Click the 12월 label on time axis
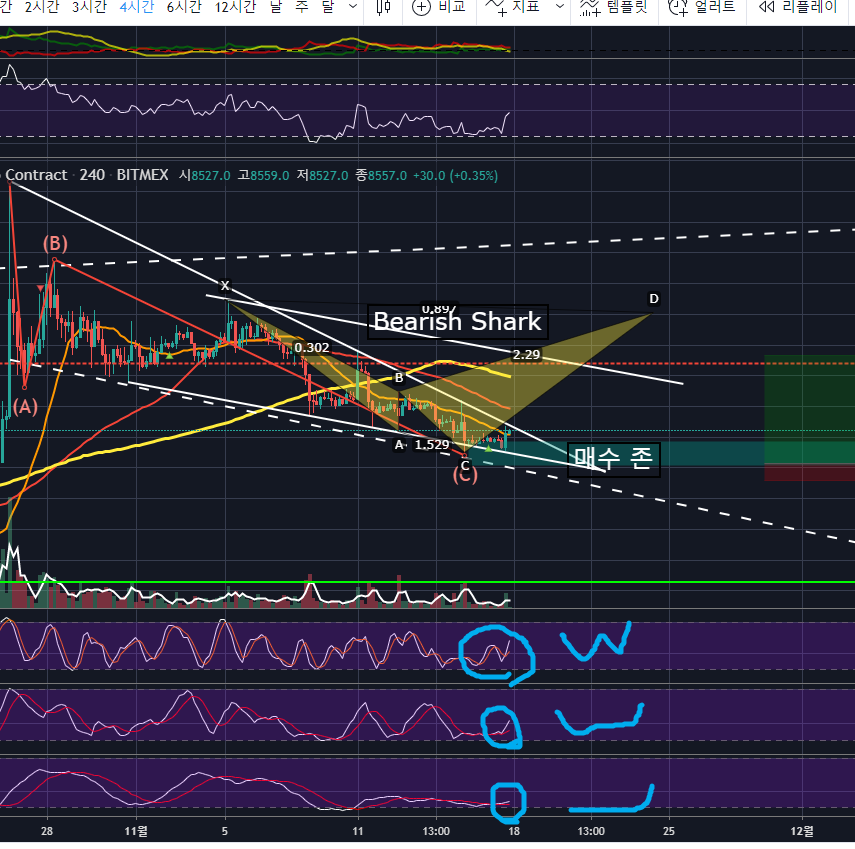Viewport: 855px width, 849px height. pyautogui.click(x=802, y=831)
